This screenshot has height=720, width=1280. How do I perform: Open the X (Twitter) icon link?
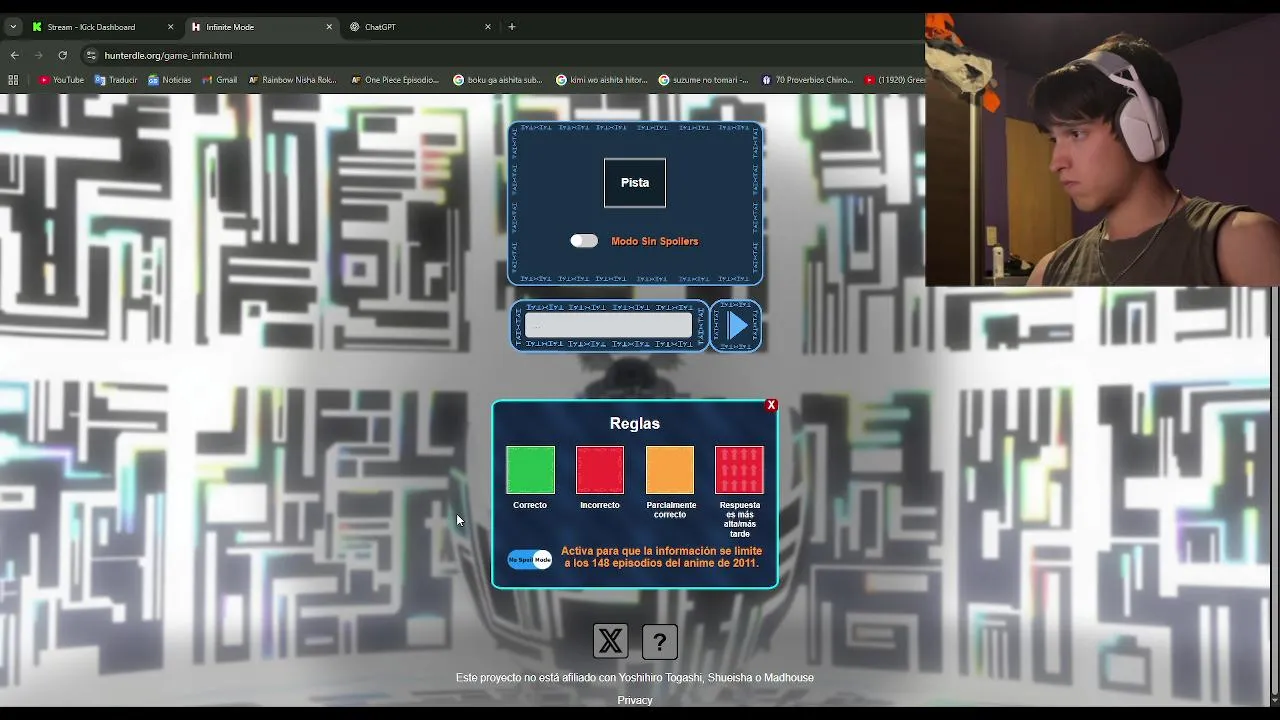610,641
